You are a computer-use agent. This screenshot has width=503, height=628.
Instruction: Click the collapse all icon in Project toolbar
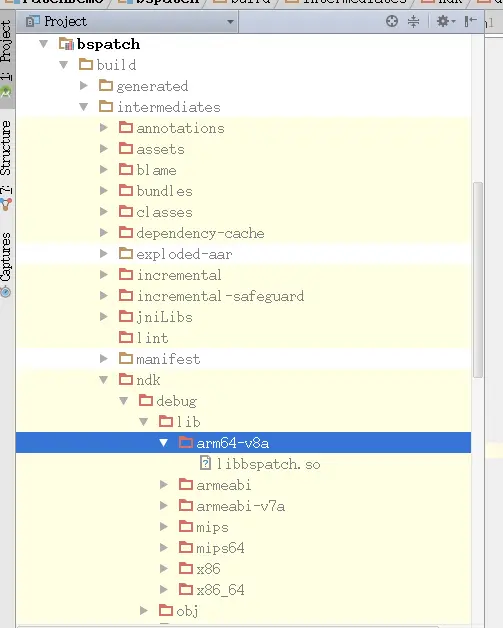tap(413, 21)
